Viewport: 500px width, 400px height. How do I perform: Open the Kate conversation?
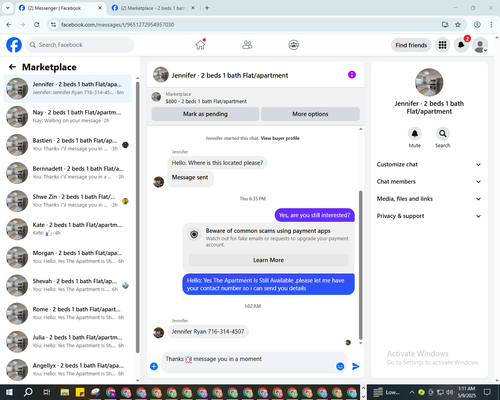67,229
